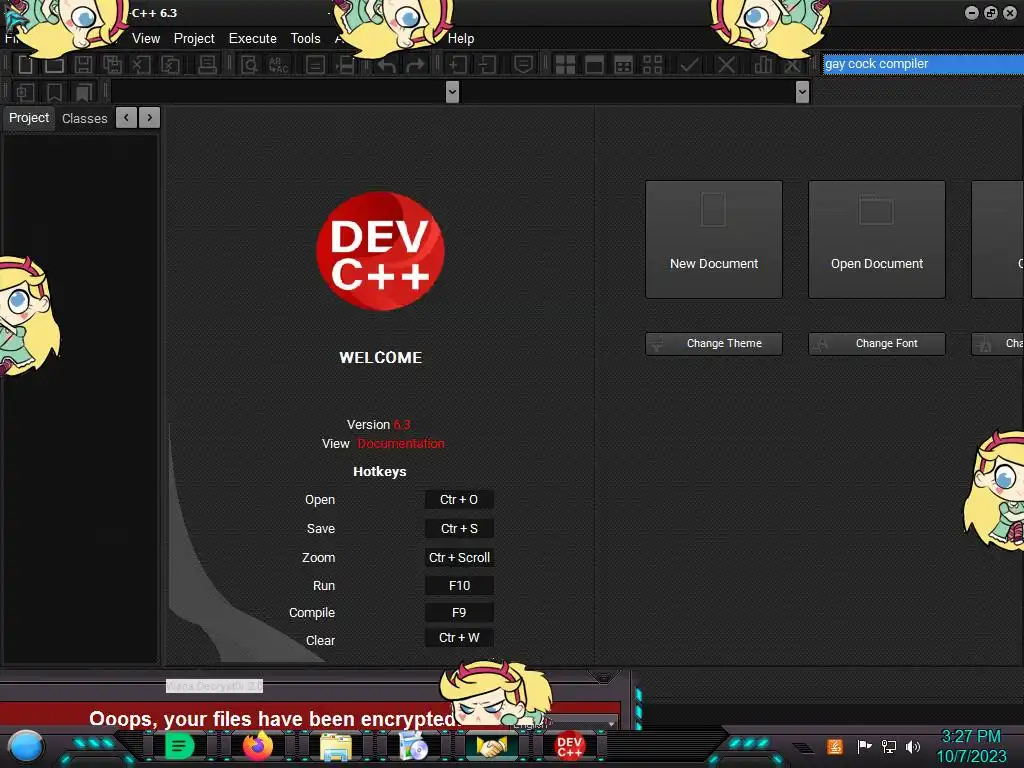
Task: Click the New file toolbar icon
Action: [25, 65]
